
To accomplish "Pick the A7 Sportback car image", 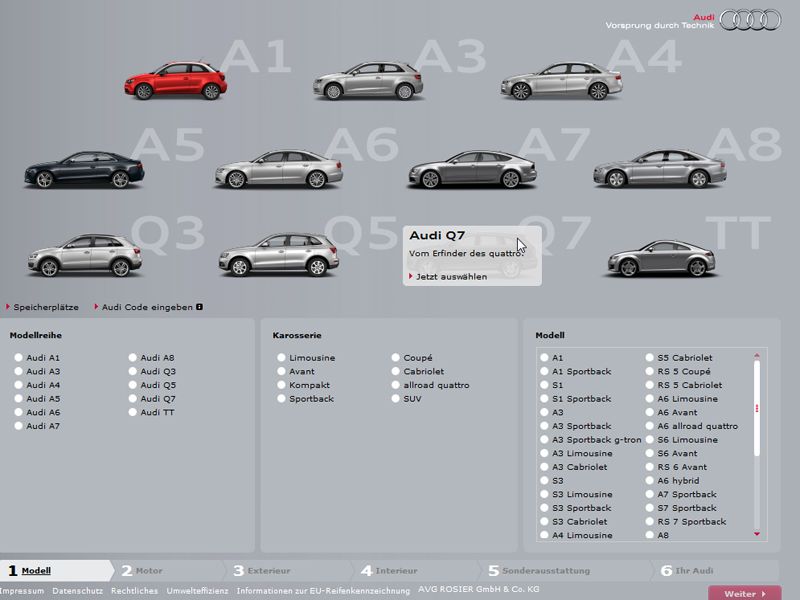I will (472, 169).
